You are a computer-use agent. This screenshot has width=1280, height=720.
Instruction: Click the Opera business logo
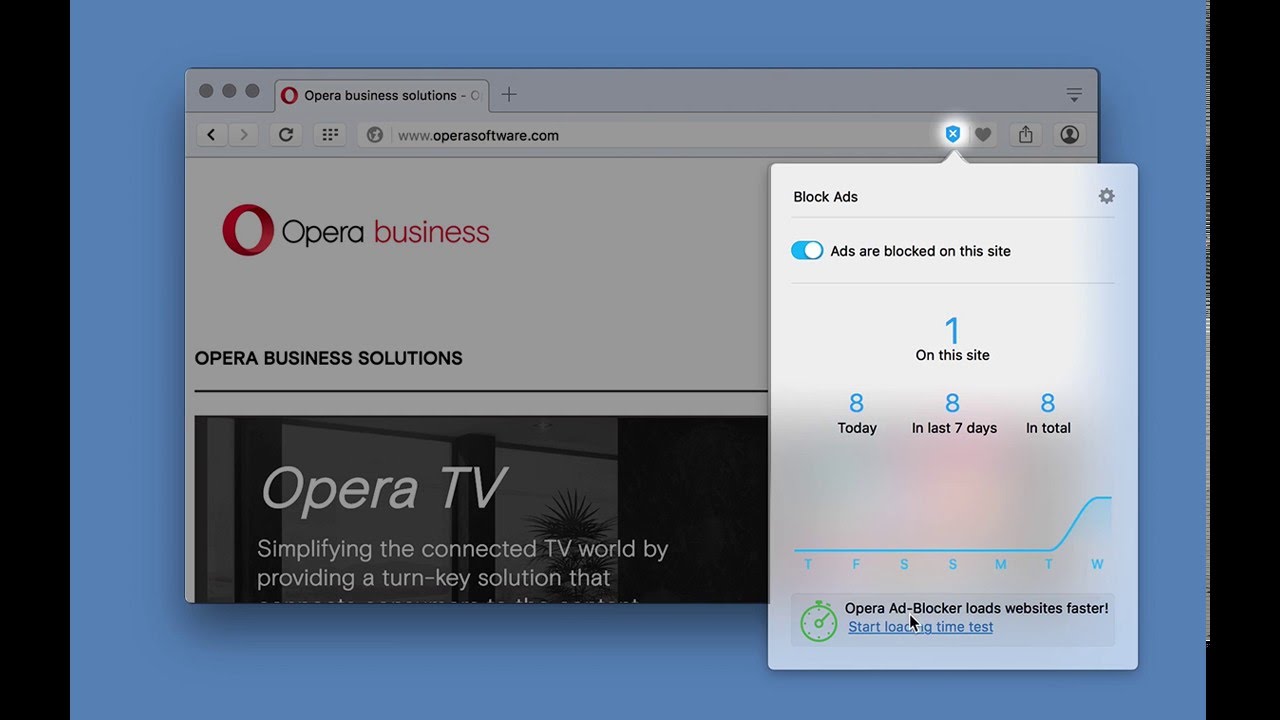[355, 229]
